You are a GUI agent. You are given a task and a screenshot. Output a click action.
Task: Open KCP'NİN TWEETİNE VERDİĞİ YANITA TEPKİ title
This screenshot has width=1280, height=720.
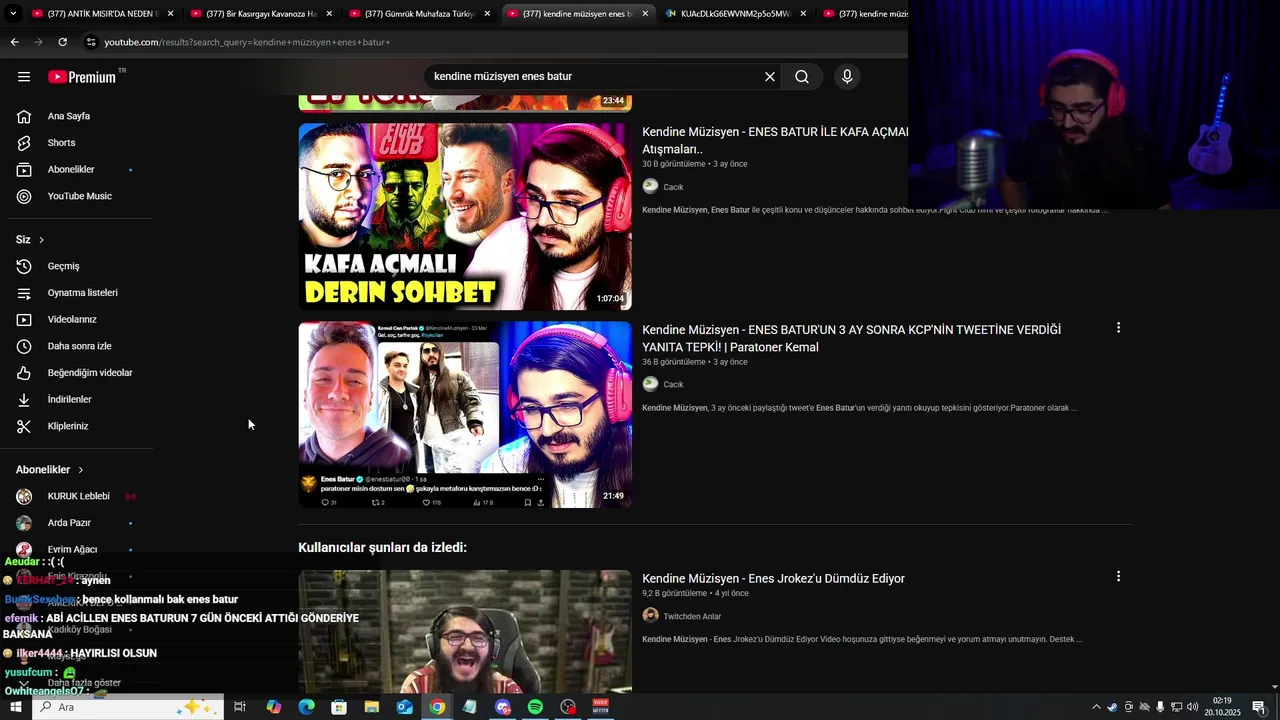tap(851, 338)
